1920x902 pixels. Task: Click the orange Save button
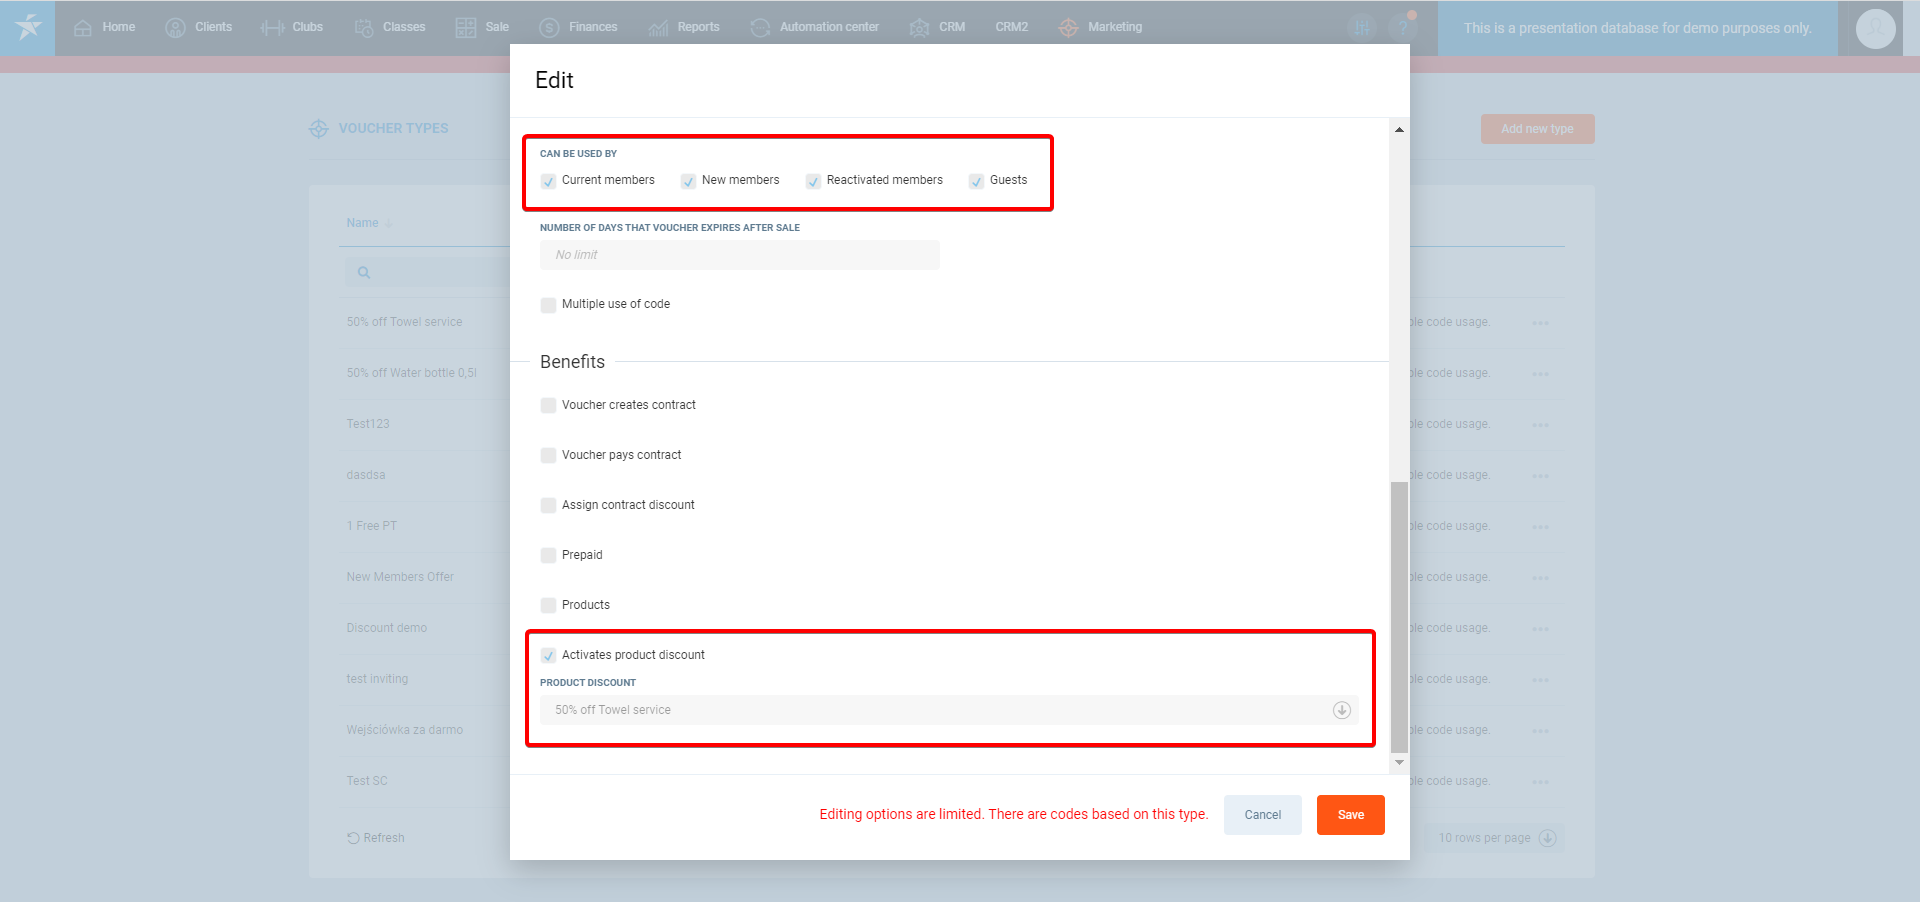1350,815
